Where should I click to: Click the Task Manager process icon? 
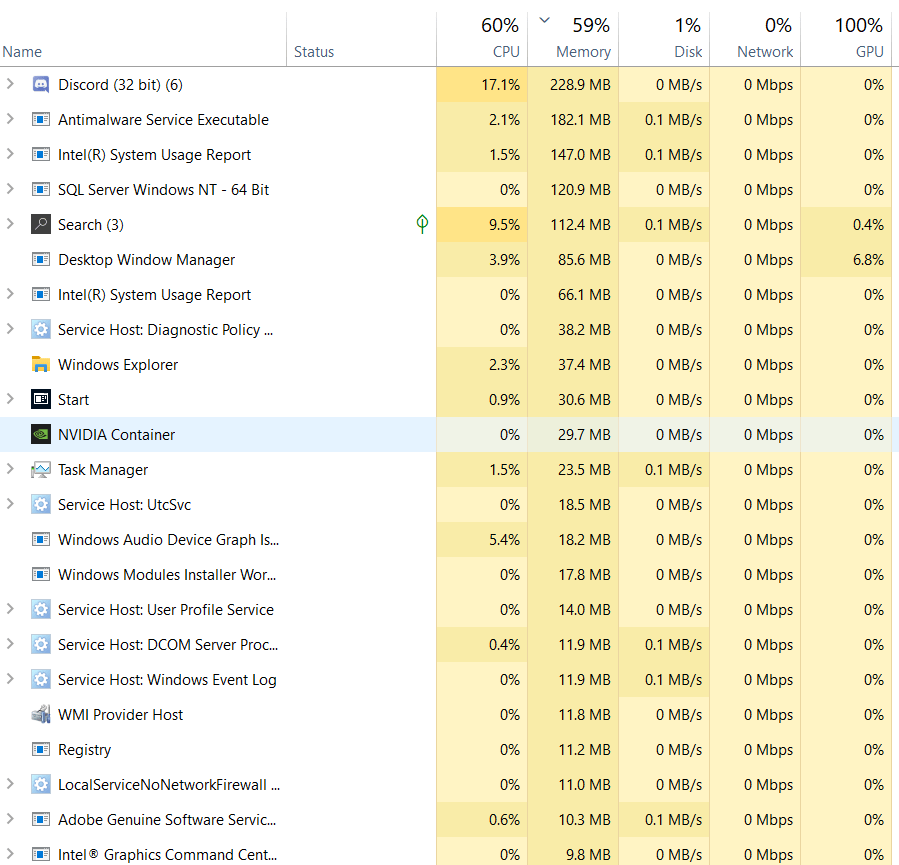pyautogui.click(x=41, y=469)
